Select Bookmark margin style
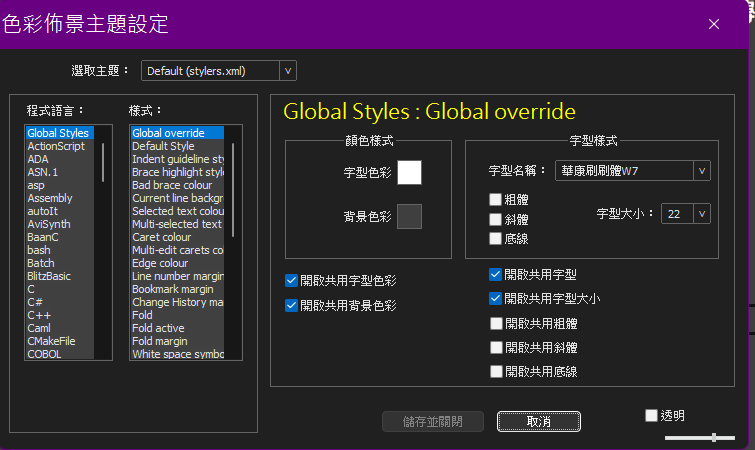The height and width of the screenshot is (450, 755). 177,289
